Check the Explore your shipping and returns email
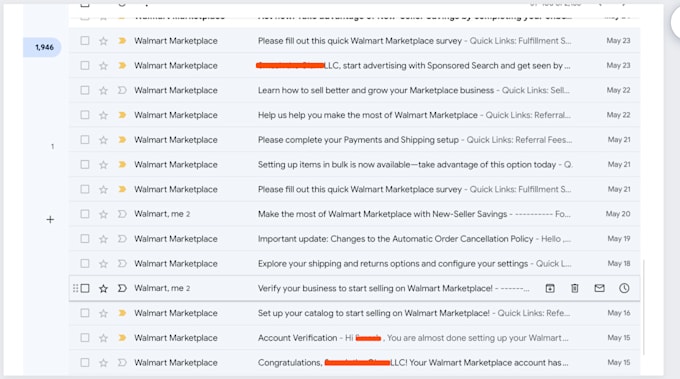This screenshot has height=379, width=680. (85, 264)
